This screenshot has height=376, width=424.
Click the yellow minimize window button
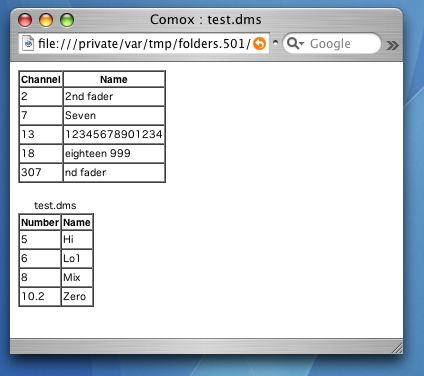coord(46,20)
